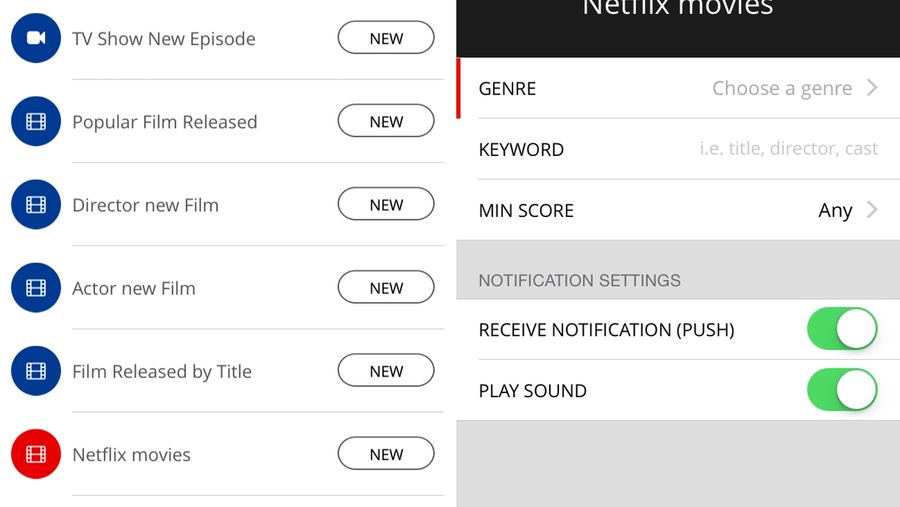Click NEW button for Actor new Film
Viewport: 900px width, 507px height.
[386, 288]
